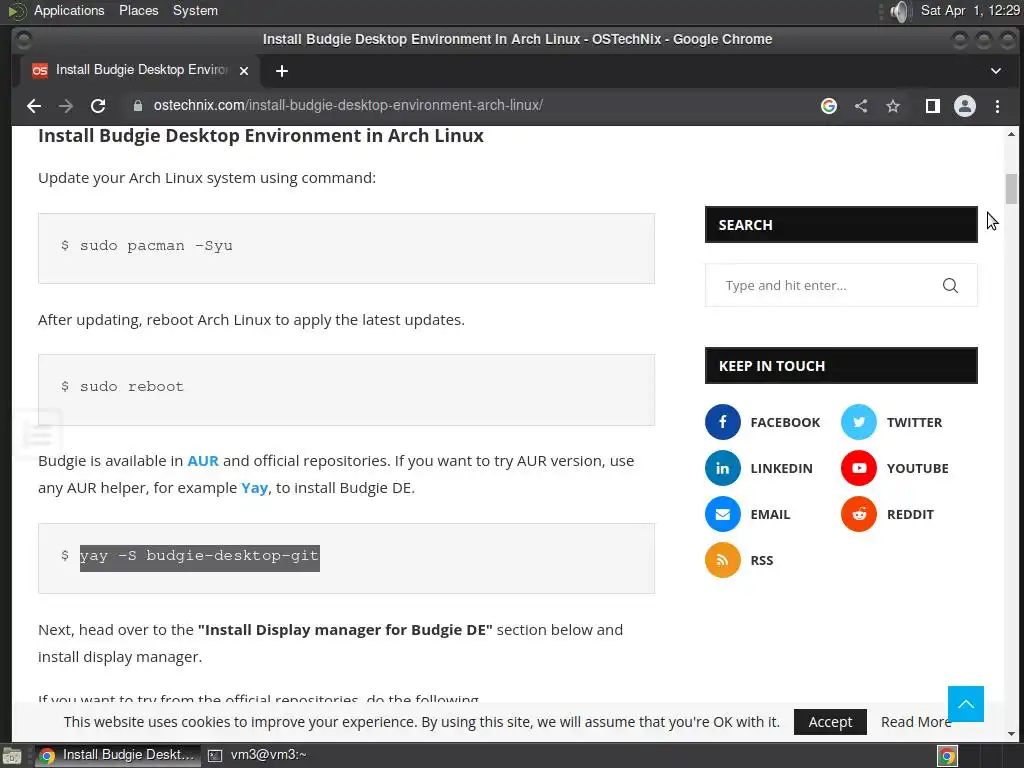Open the Read More cookie link

(x=916, y=722)
